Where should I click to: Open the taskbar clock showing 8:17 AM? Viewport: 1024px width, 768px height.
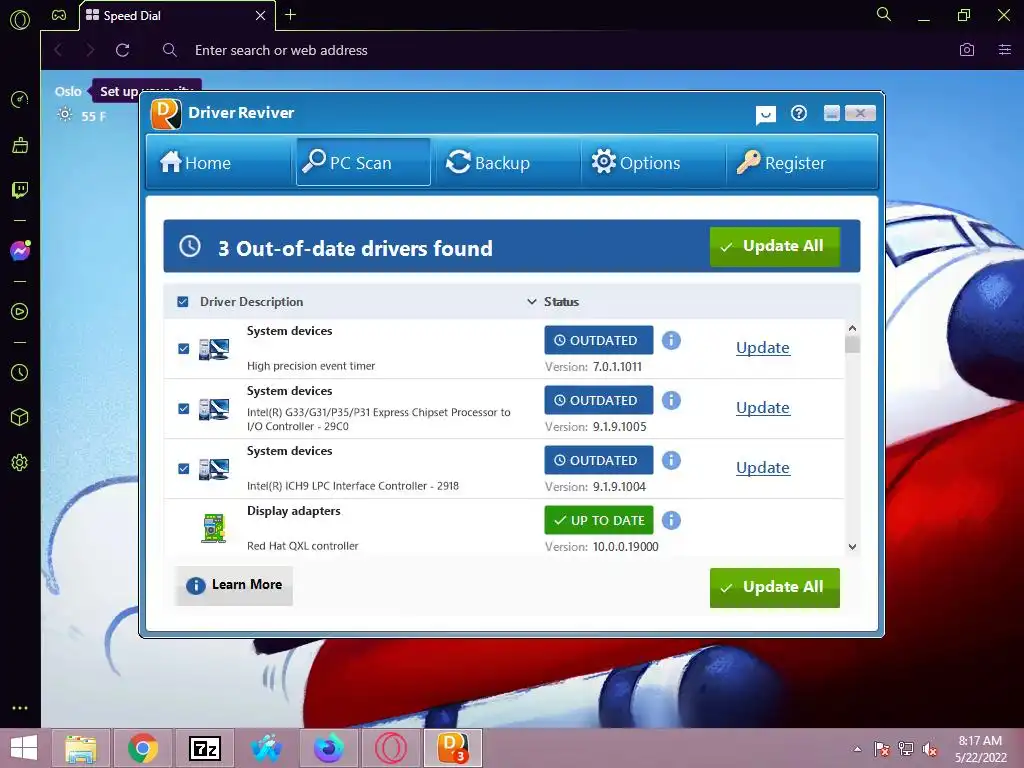click(980, 749)
